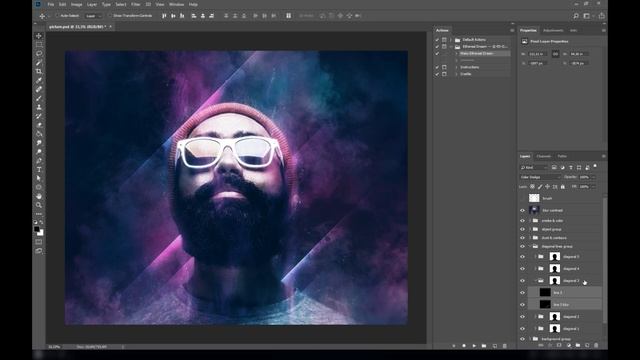Click the blur contrast layer thumbnail
This screenshot has width=640, height=360.
pyautogui.click(x=534, y=210)
